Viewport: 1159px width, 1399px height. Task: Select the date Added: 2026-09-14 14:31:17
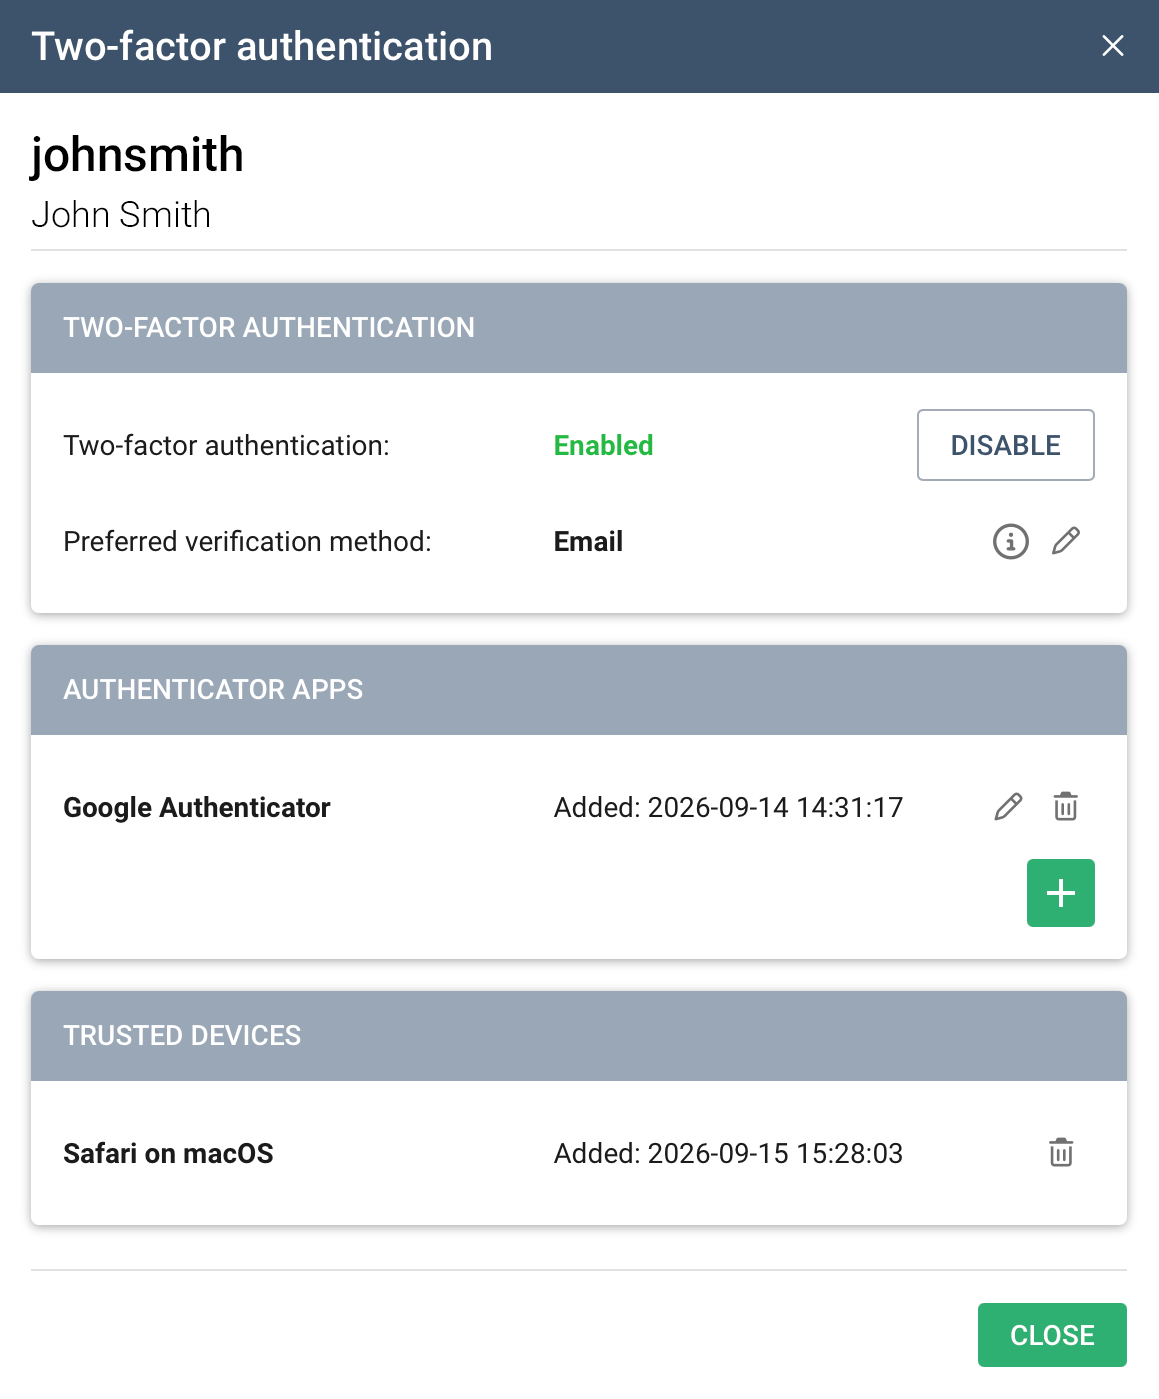(x=728, y=807)
